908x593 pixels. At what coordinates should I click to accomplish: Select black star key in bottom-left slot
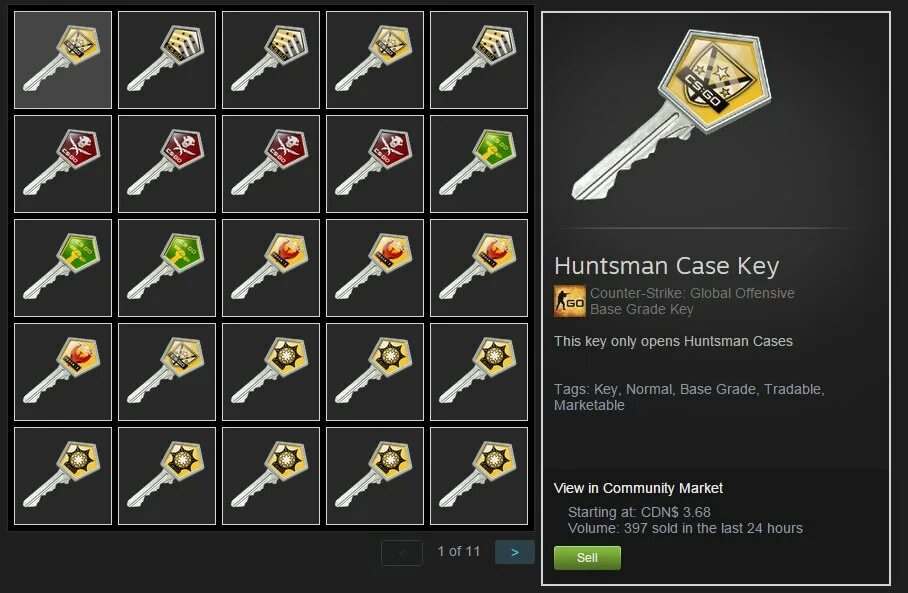coord(63,476)
